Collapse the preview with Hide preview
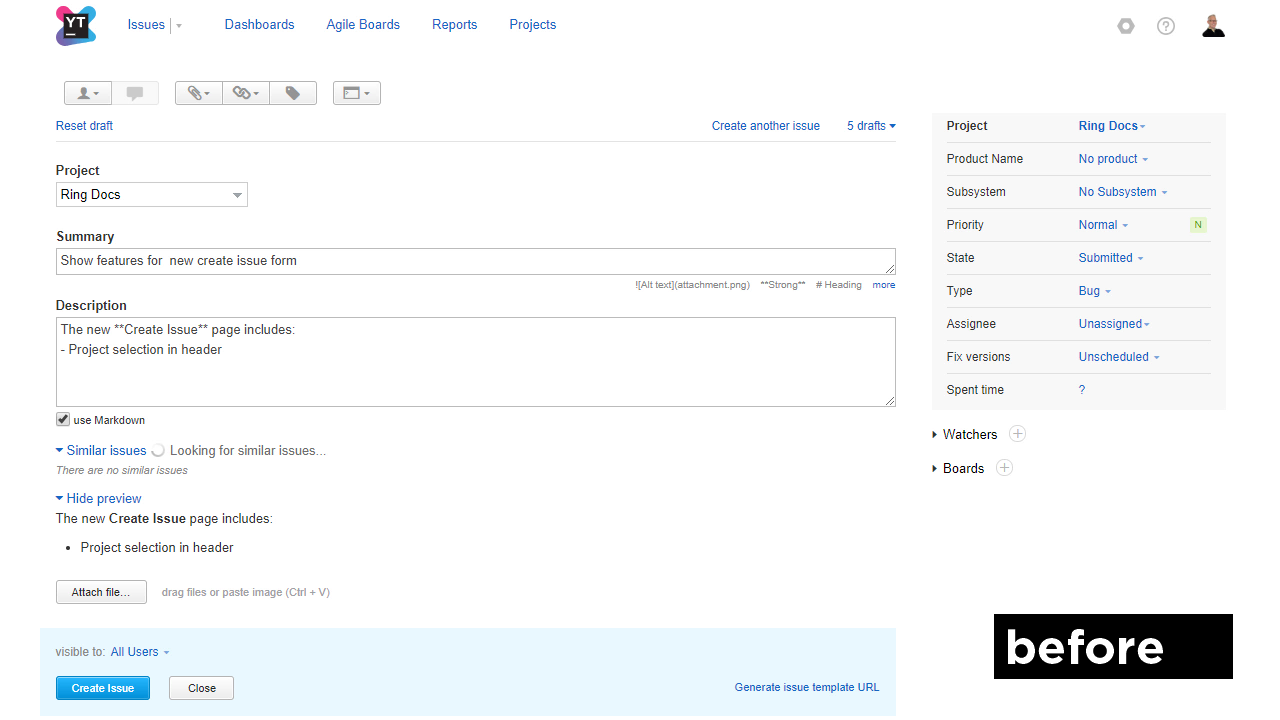Screen dimensions: 1280x720 pos(99,499)
